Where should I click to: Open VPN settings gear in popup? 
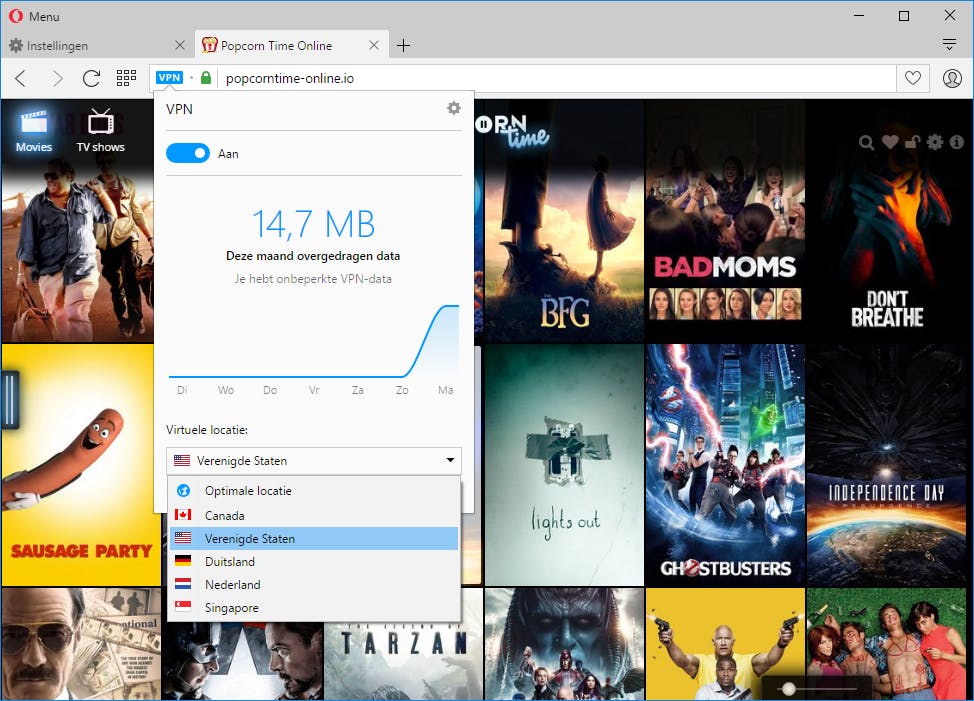pos(454,108)
